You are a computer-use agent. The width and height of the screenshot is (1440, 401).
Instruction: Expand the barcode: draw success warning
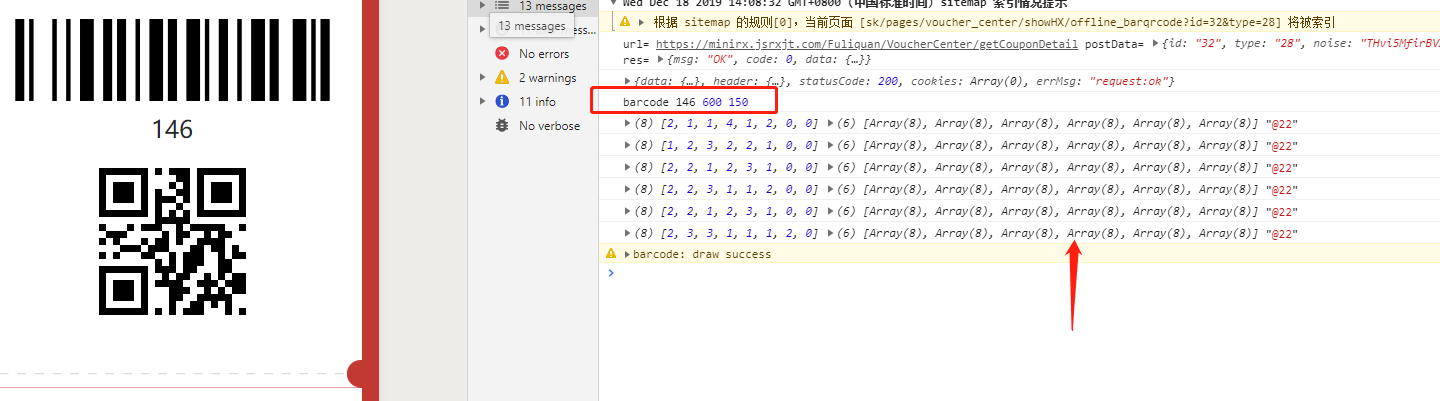(x=627, y=254)
